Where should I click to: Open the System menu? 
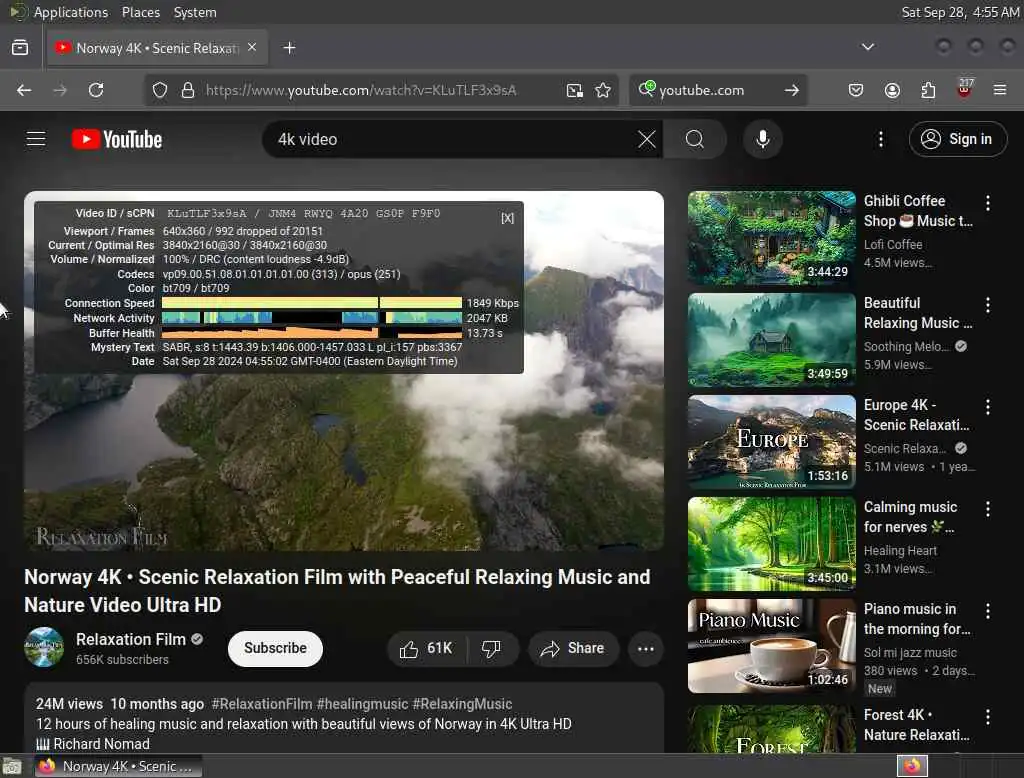coord(195,12)
